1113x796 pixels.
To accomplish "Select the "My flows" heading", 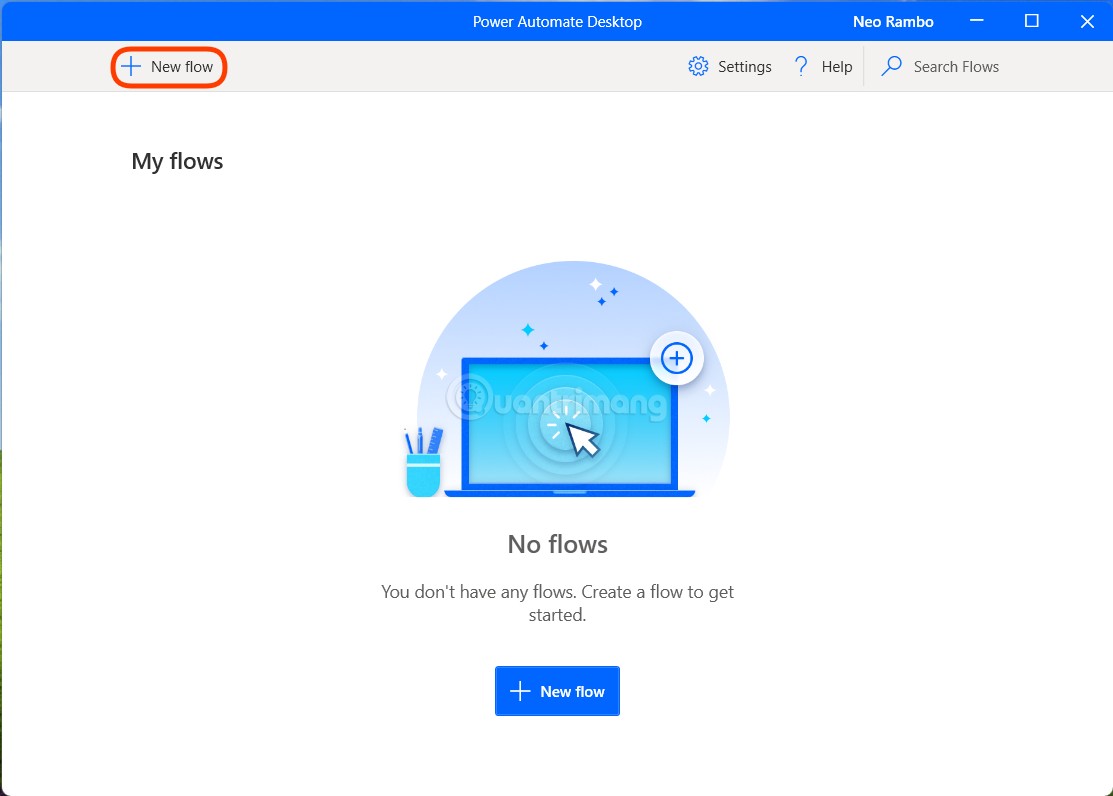I will (x=177, y=161).
